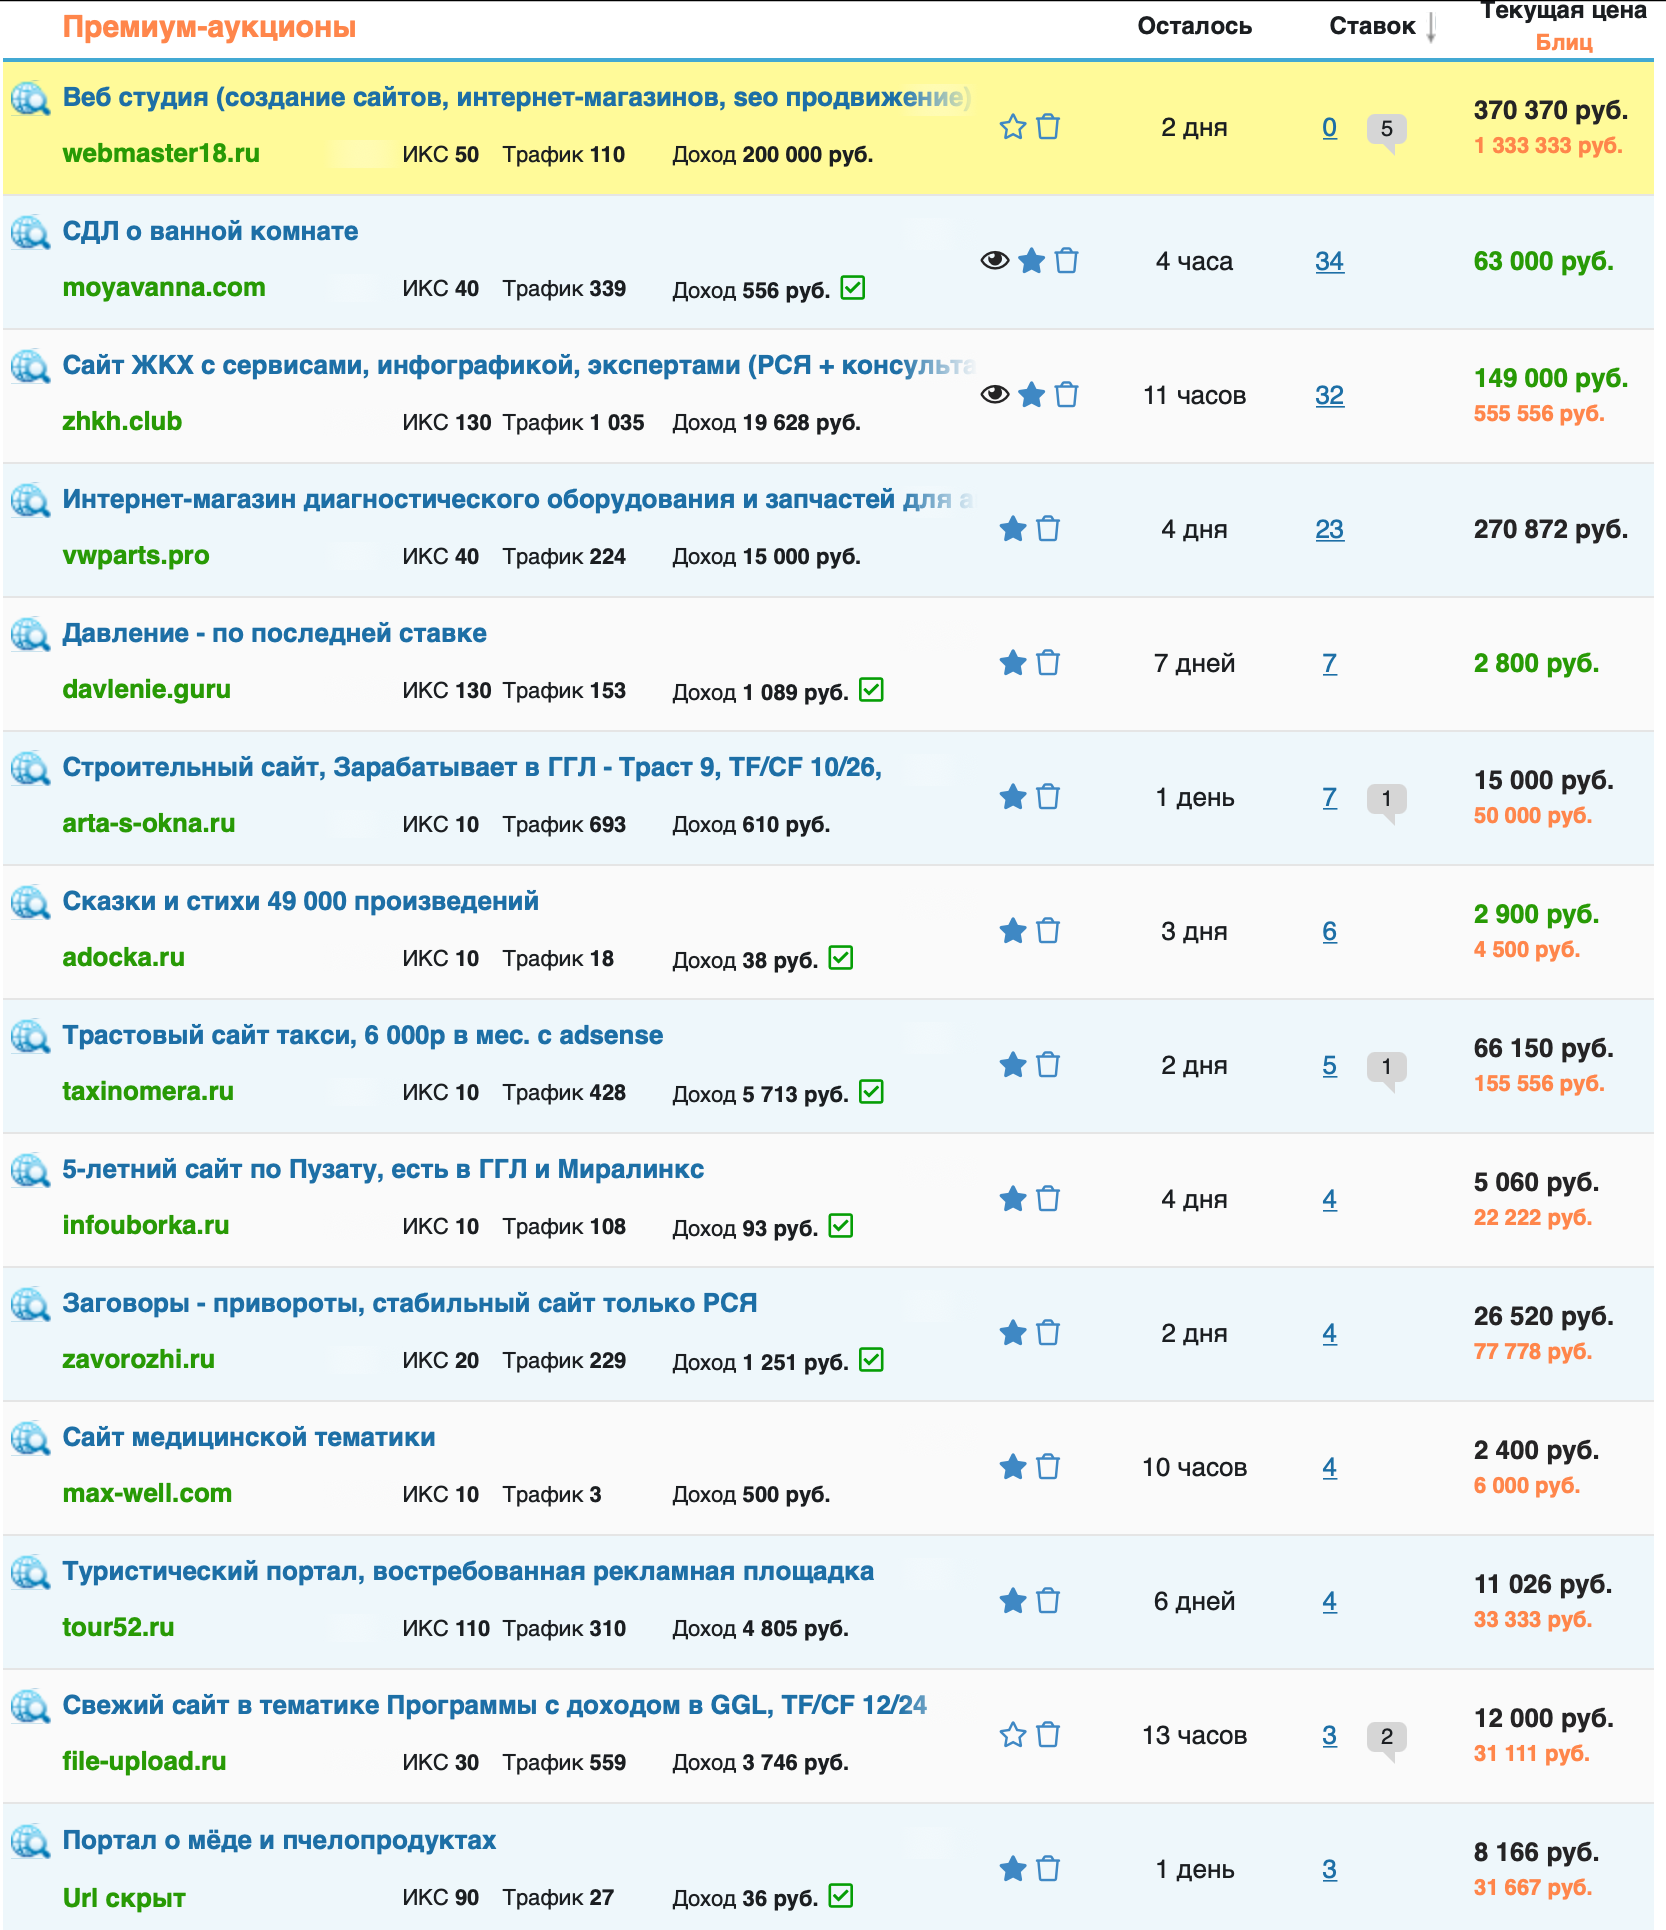Click the trash icon for tour52.ru
The image size is (1666, 1930).
pos(1048,1601)
